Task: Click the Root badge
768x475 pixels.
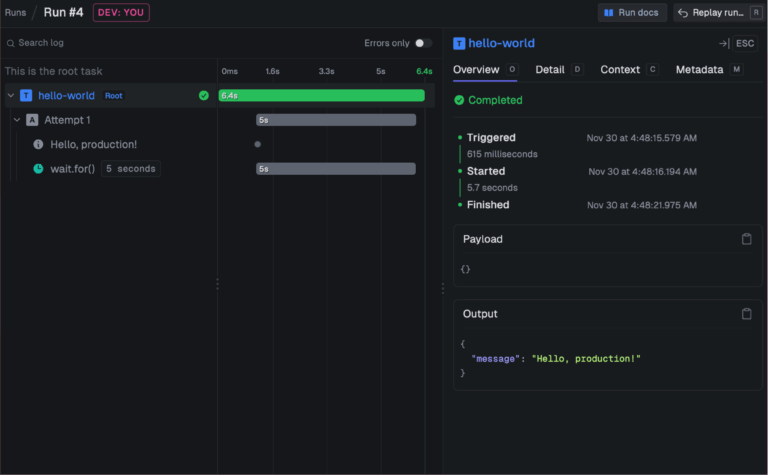Action: [x=114, y=95]
